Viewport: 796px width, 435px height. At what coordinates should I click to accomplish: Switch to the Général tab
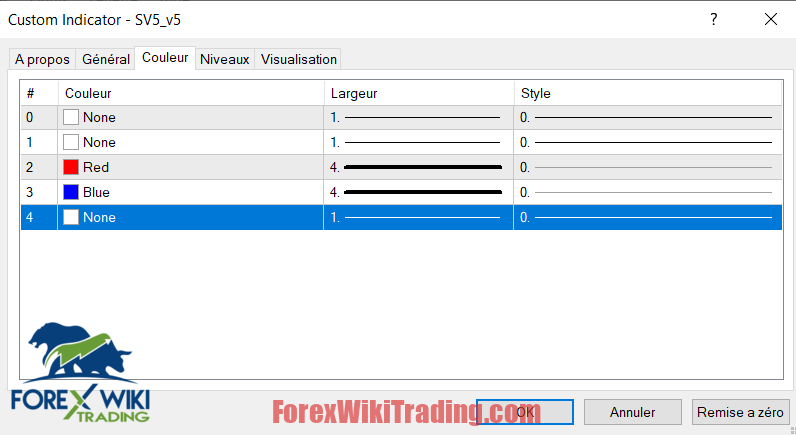point(106,59)
